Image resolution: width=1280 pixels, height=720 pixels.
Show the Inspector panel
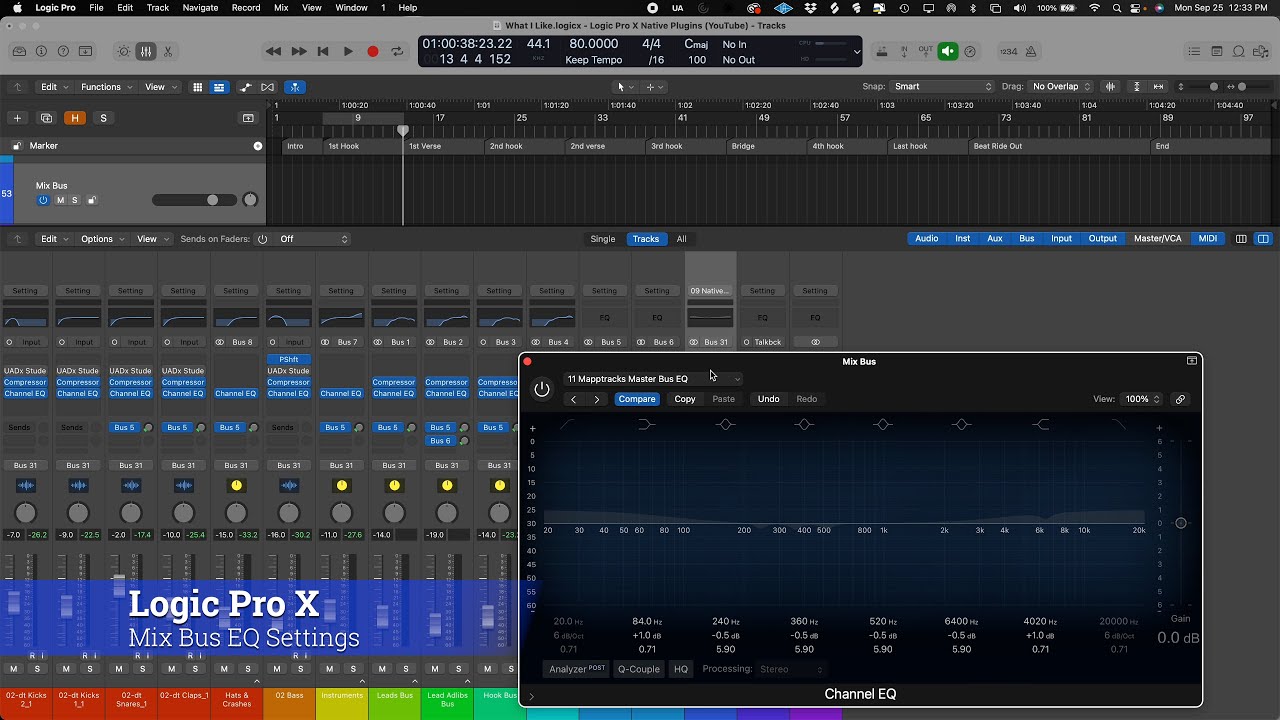pyautogui.click(x=41, y=51)
